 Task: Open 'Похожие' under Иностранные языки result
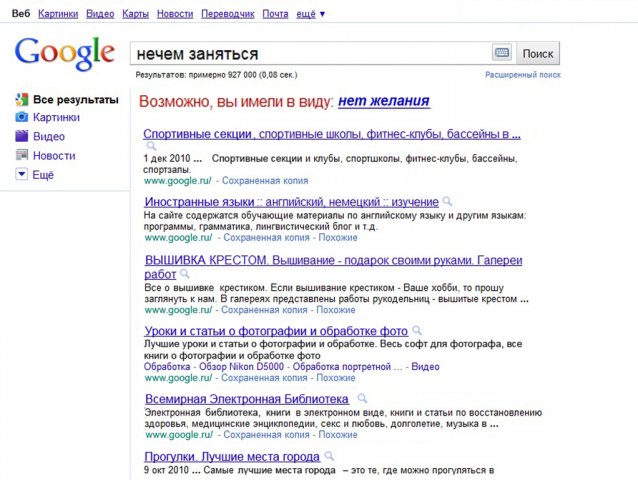(338, 238)
